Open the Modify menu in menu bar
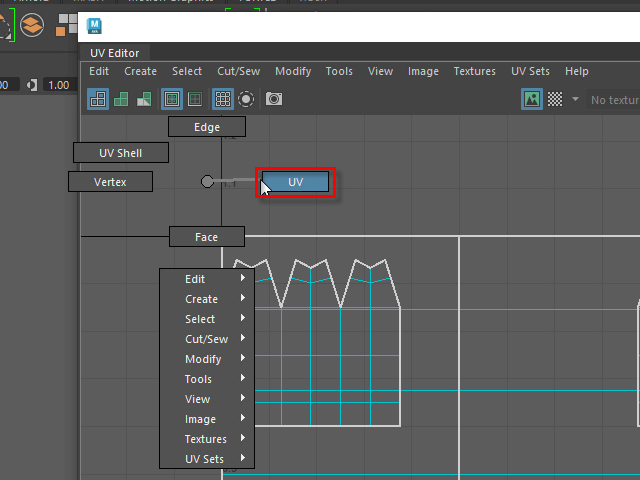 pyautogui.click(x=293, y=71)
